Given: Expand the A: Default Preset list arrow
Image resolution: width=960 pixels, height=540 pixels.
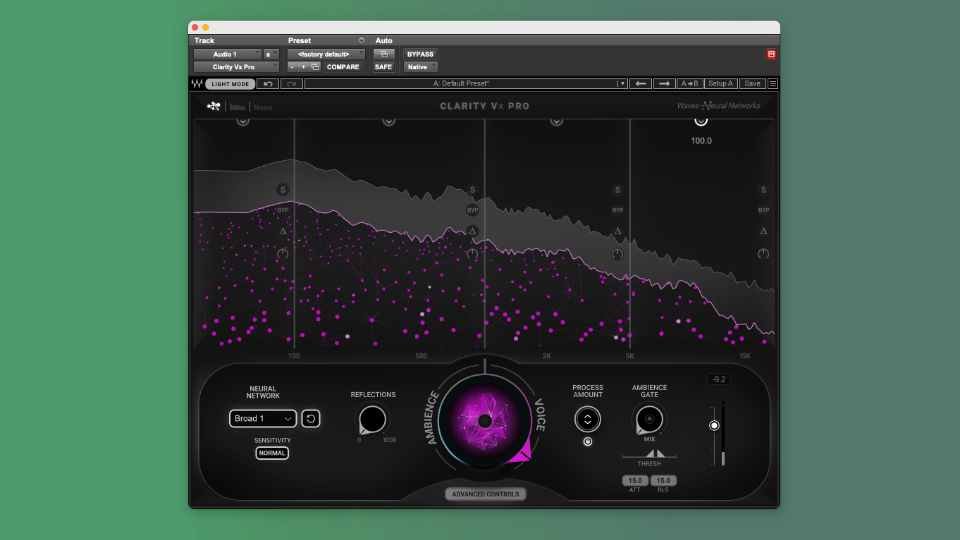Looking at the screenshot, I should coord(621,84).
